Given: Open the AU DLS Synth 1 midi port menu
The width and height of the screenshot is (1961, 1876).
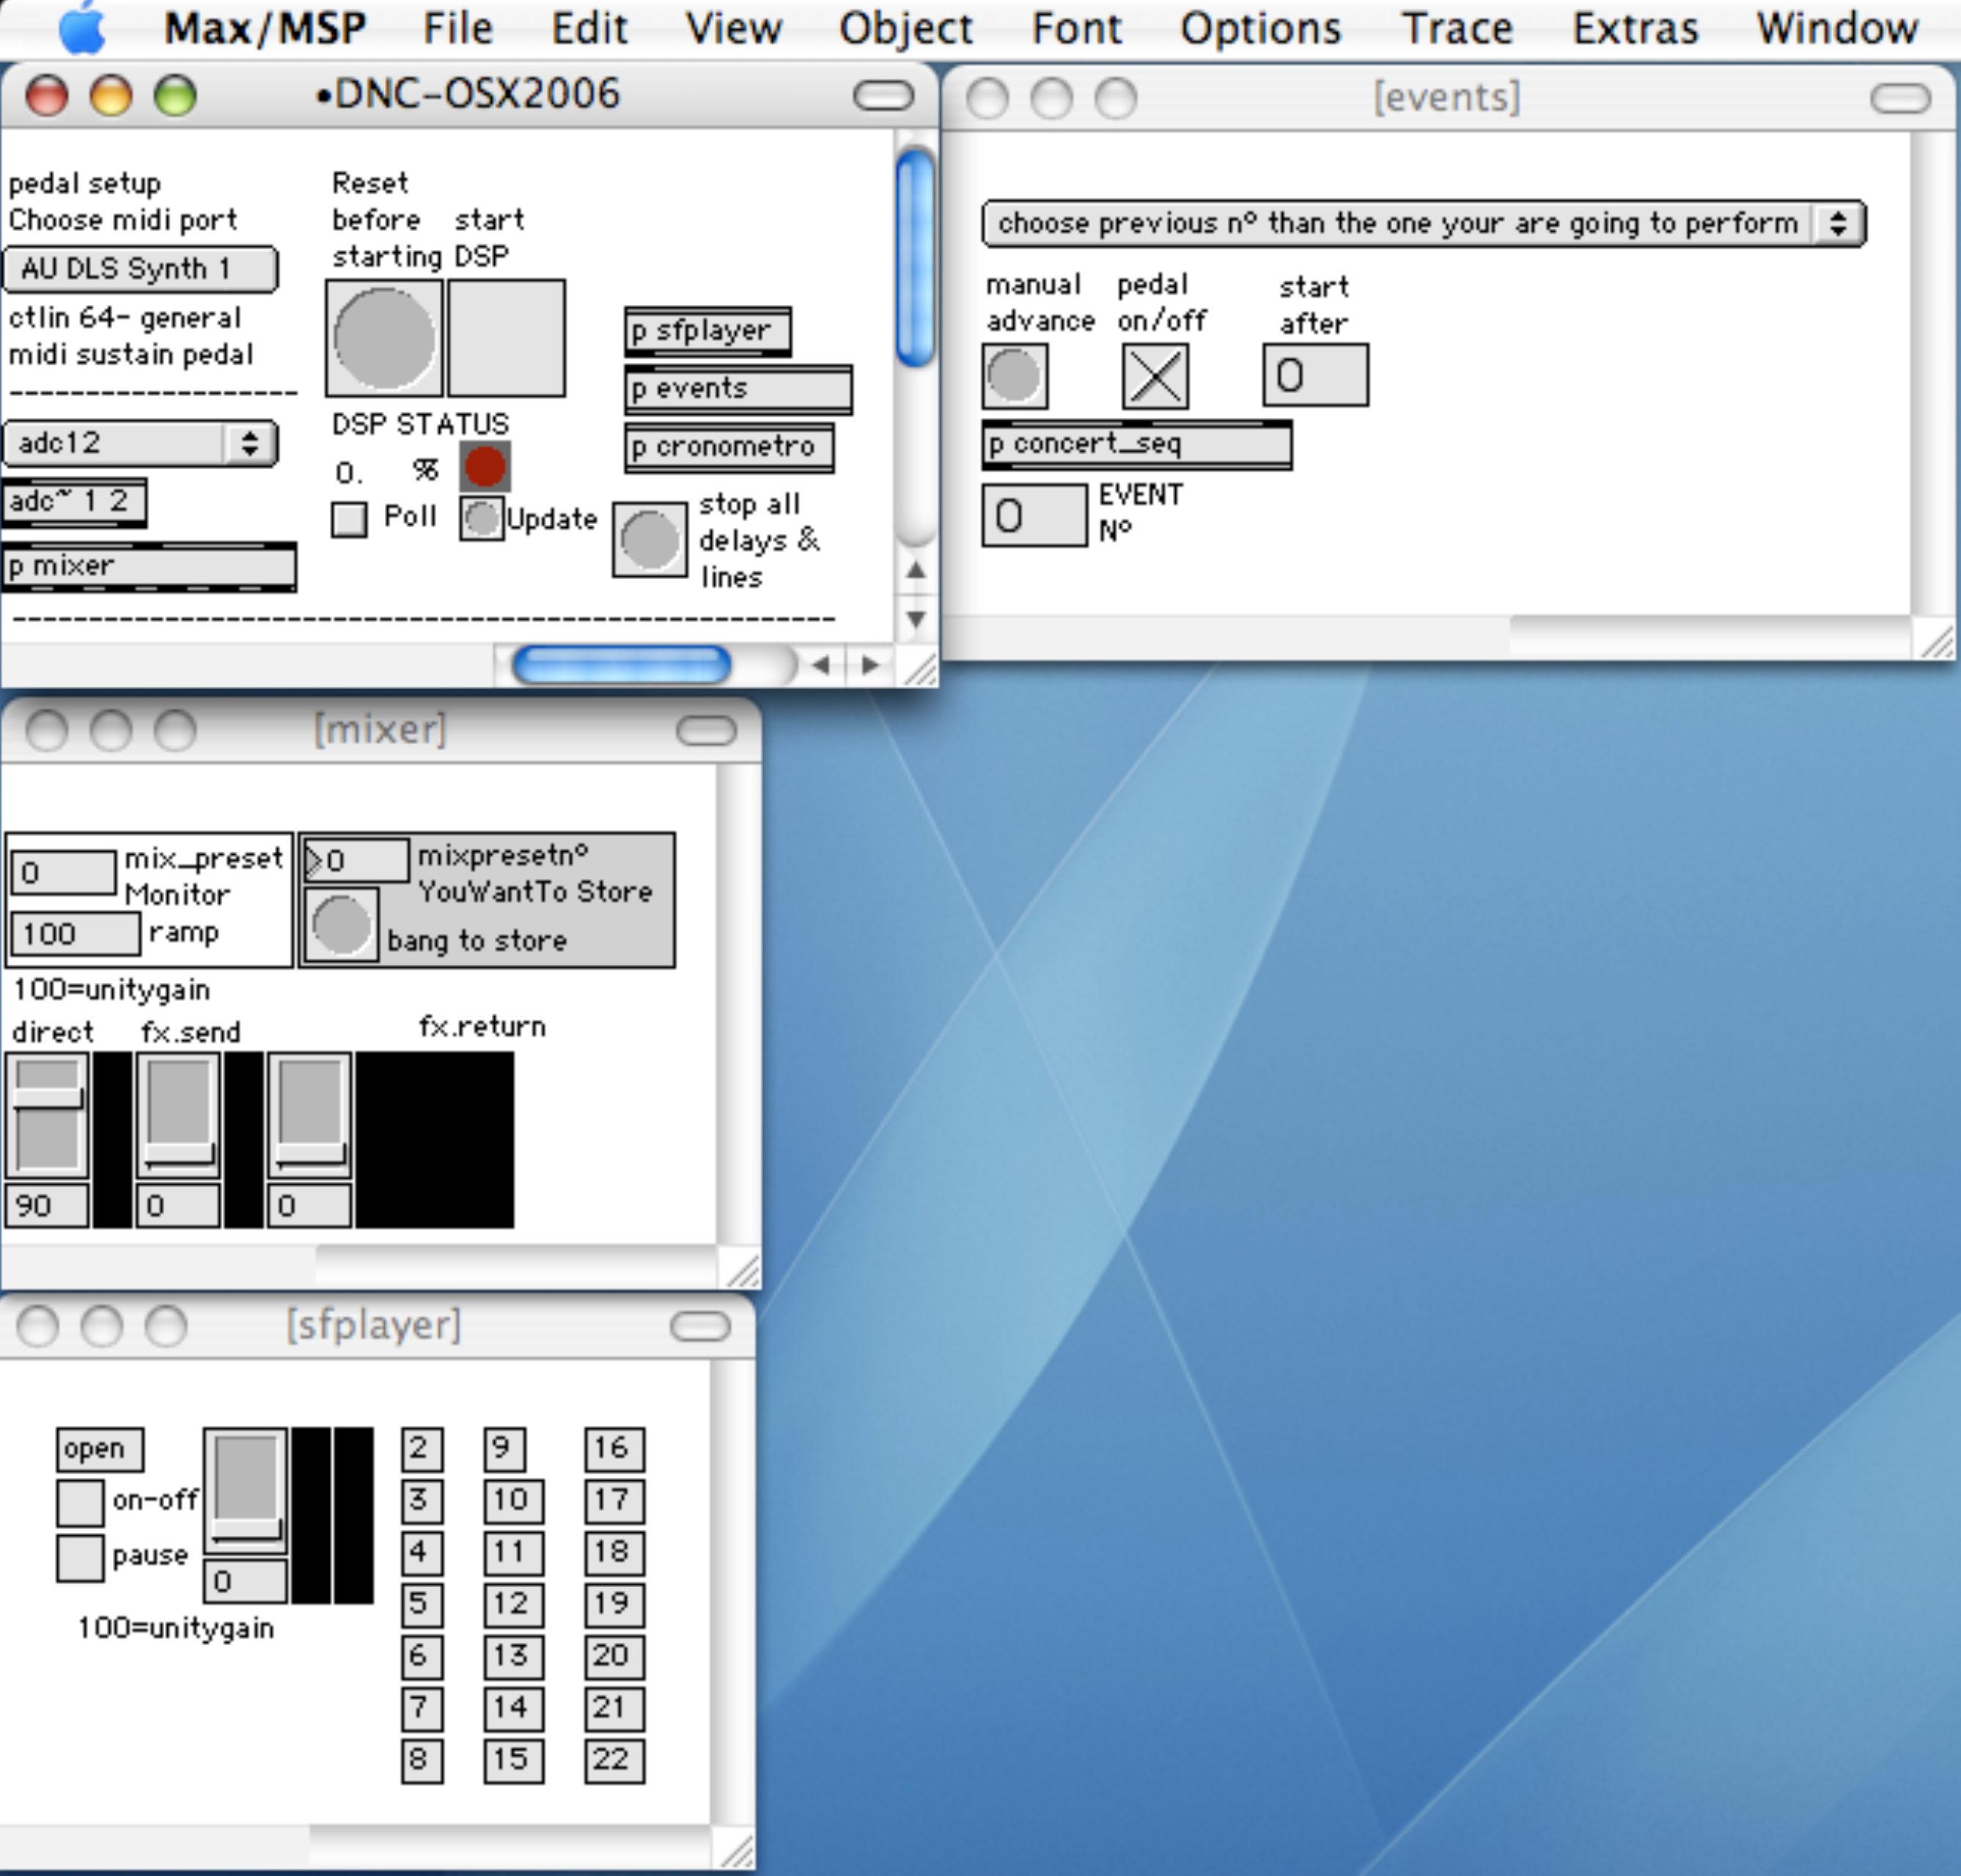Looking at the screenshot, I should point(140,269).
